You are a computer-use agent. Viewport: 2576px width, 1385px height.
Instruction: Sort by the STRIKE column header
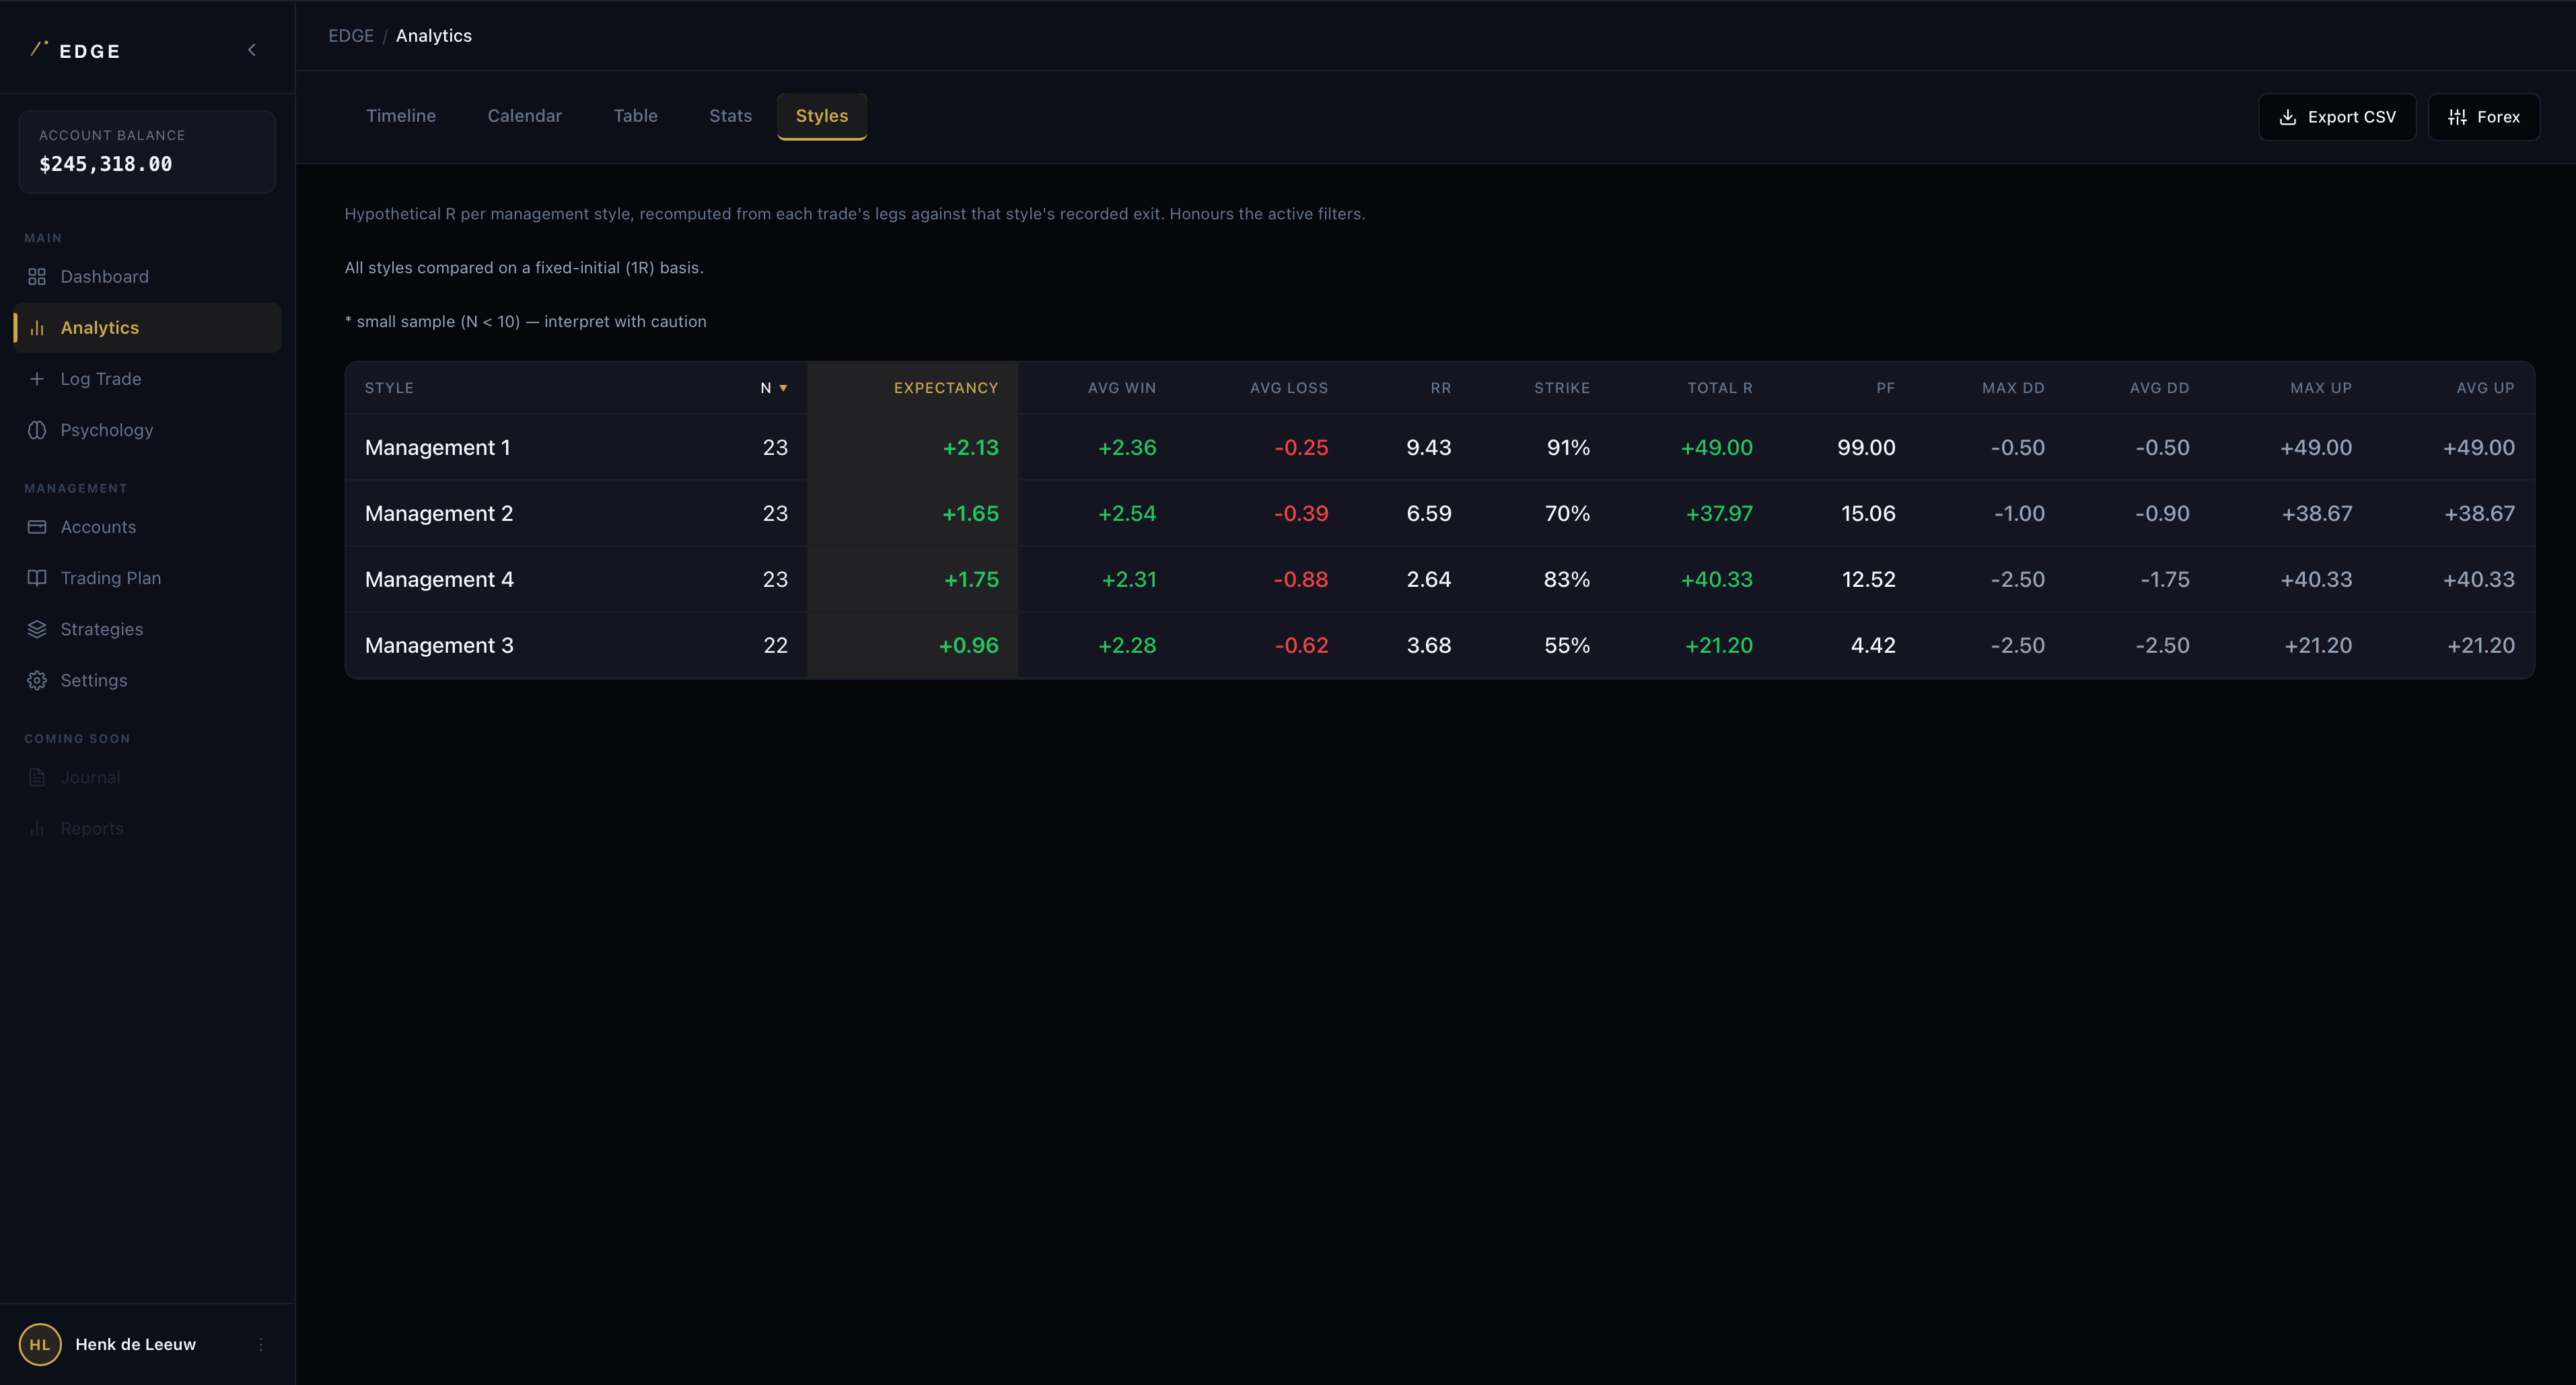[1562, 388]
